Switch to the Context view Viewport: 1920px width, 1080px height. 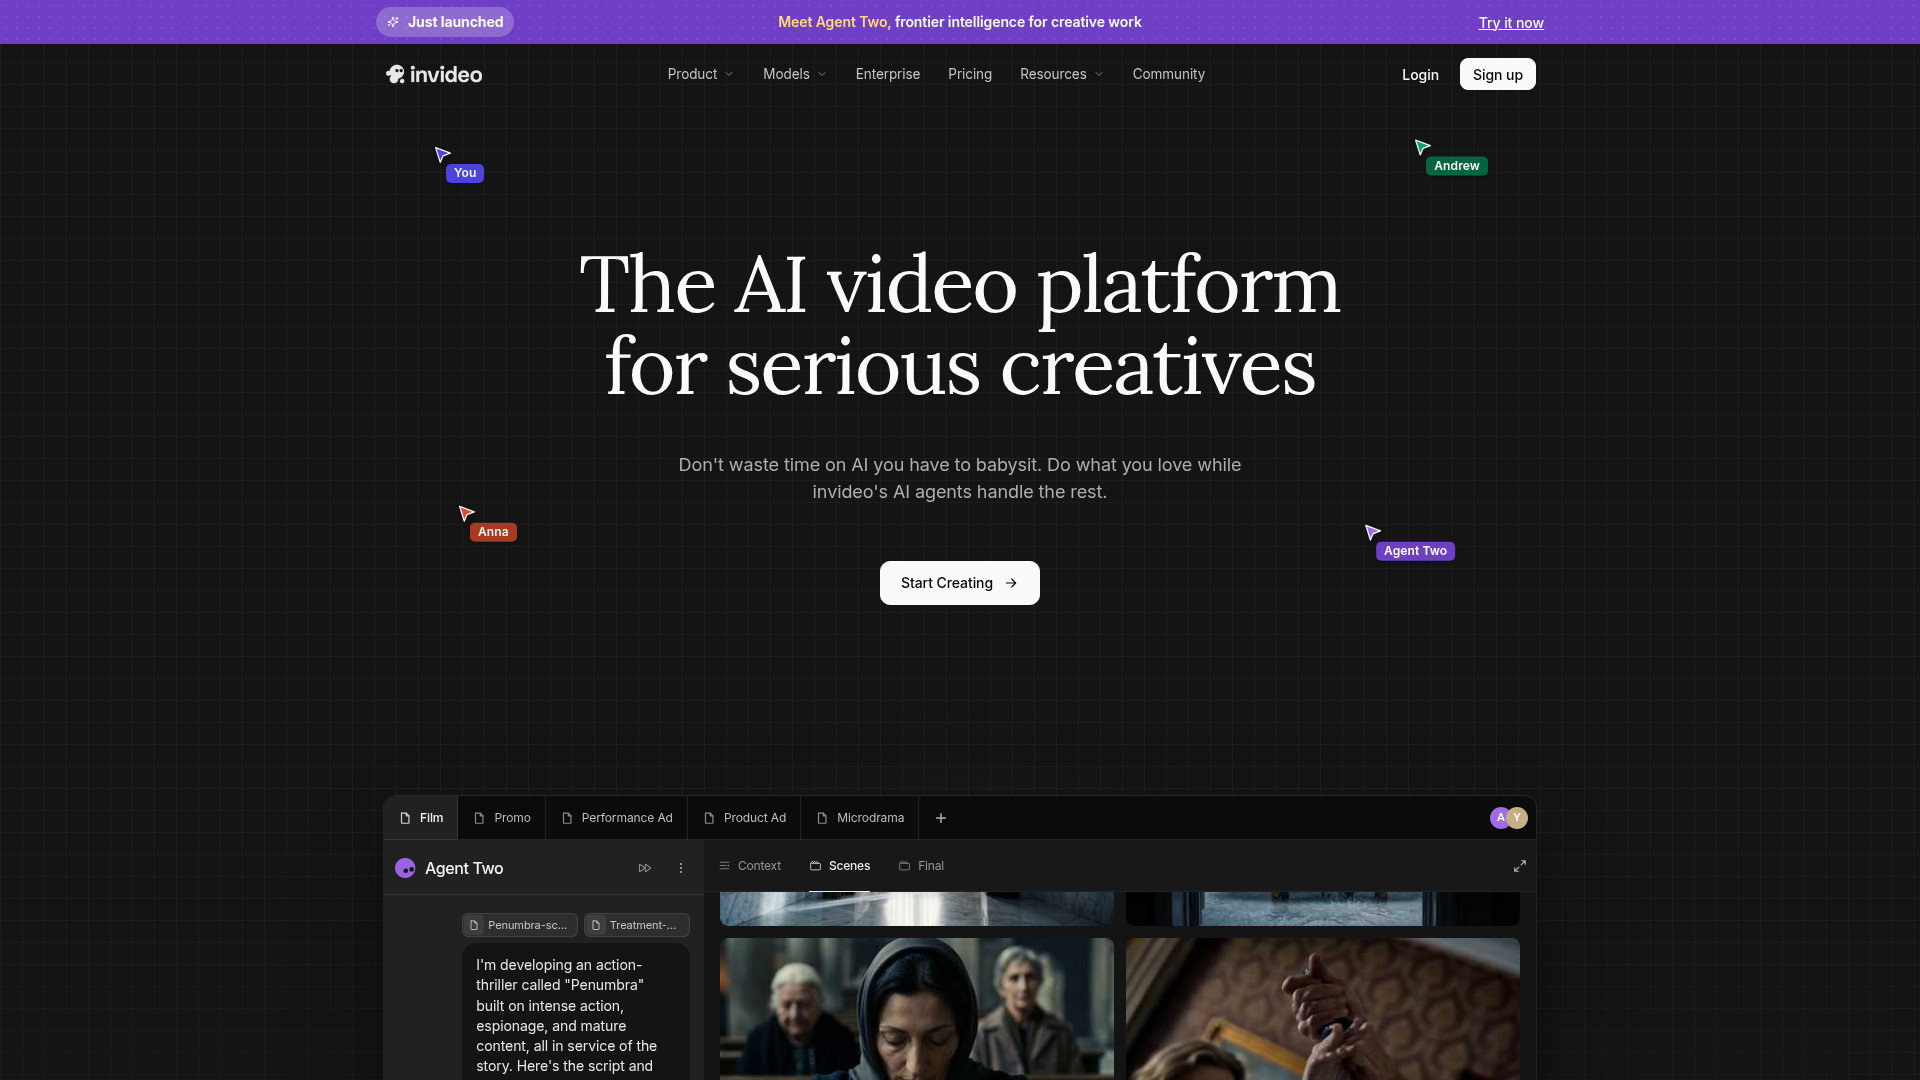(750, 866)
